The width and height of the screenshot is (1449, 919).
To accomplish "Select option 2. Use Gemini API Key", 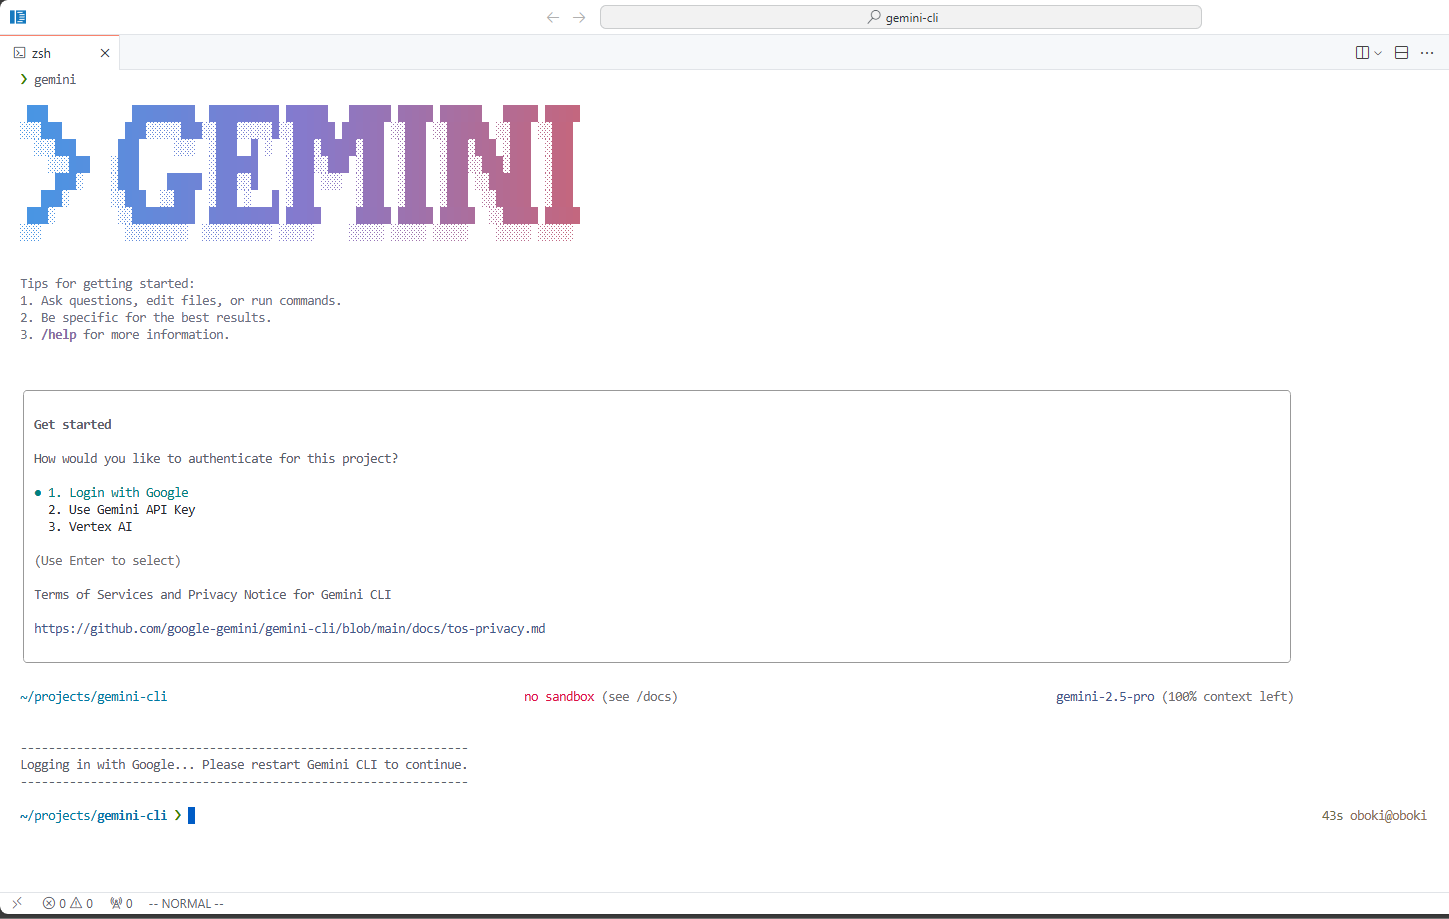I will (x=121, y=509).
